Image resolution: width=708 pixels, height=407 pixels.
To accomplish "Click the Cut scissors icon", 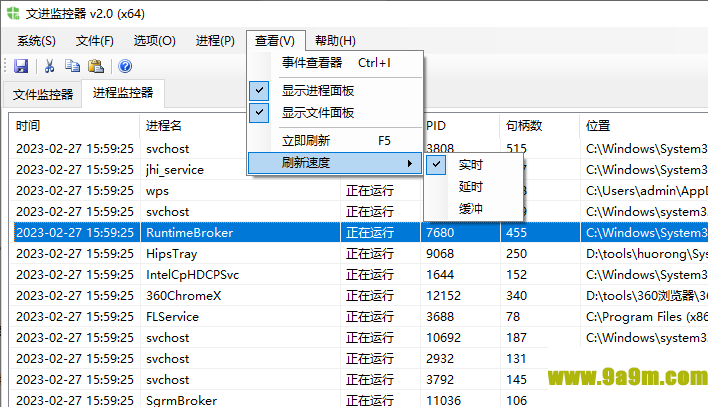I will (x=49, y=66).
